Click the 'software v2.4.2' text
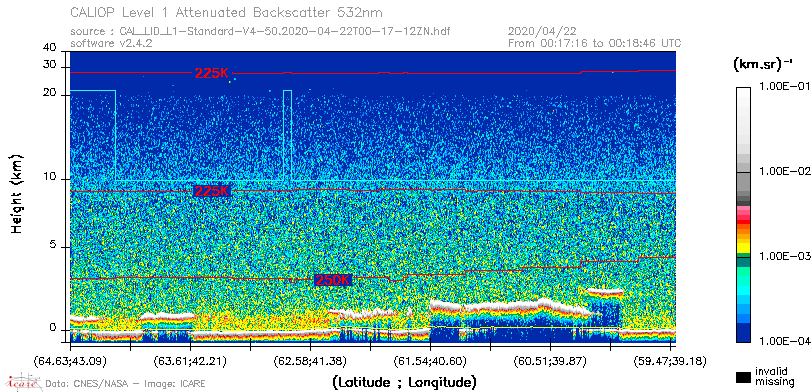This screenshot has height=392, width=811. tap(111, 43)
